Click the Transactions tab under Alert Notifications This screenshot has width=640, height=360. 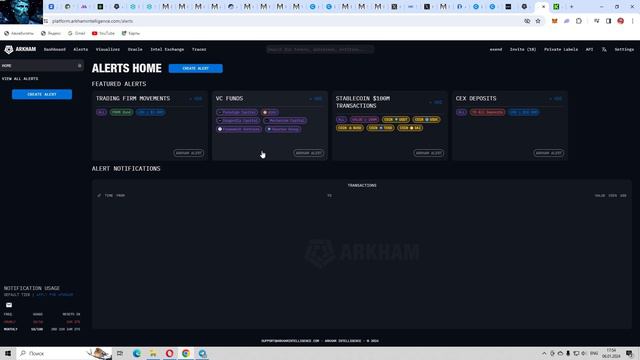click(x=362, y=185)
